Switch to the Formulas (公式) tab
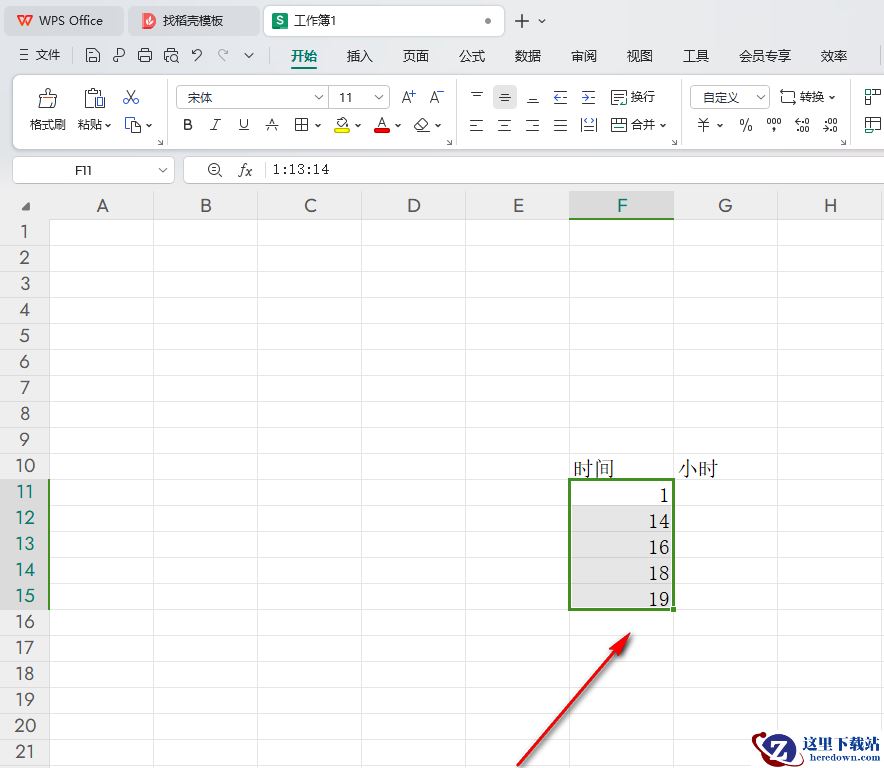 pyautogui.click(x=472, y=56)
